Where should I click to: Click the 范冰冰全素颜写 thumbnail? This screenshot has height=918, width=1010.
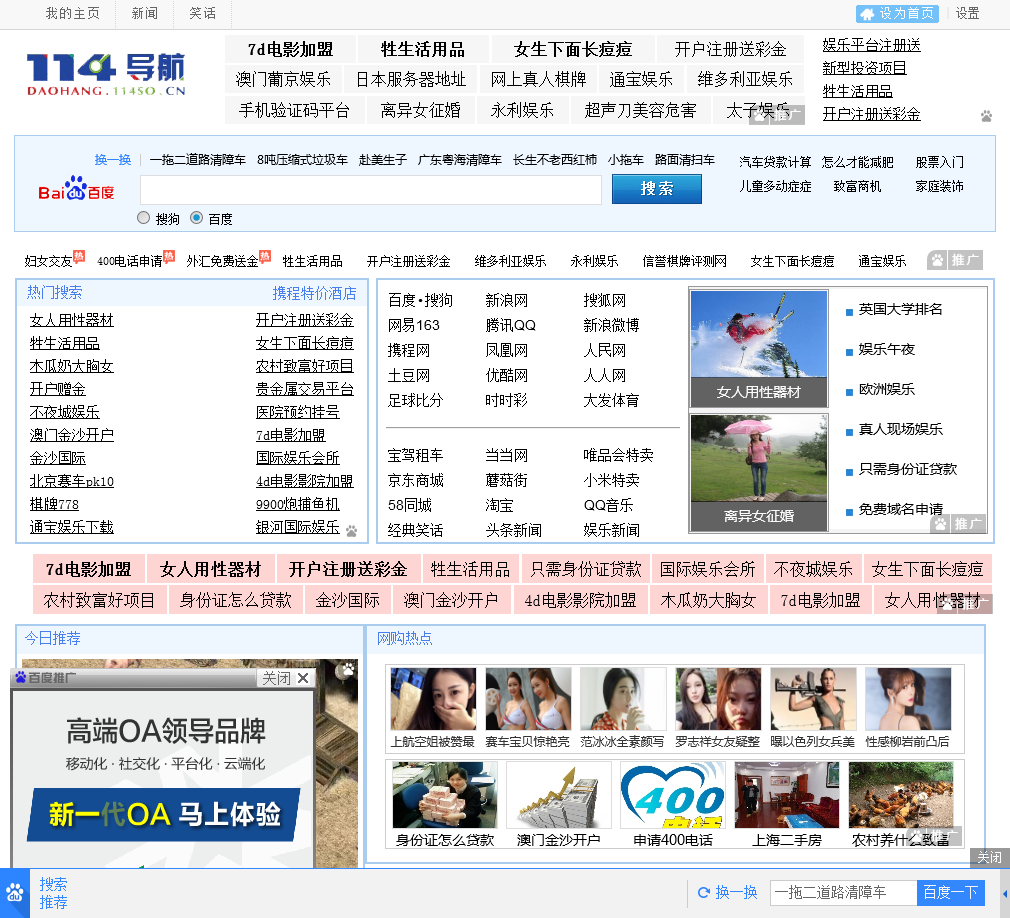[622, 699]
